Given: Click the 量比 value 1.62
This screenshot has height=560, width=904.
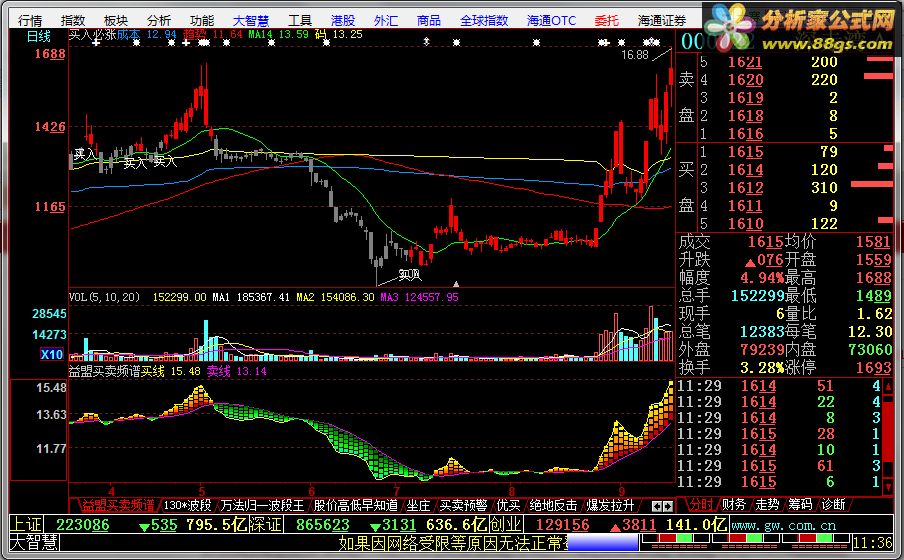Looking at the screenshot, I should [x=875, y=314].
